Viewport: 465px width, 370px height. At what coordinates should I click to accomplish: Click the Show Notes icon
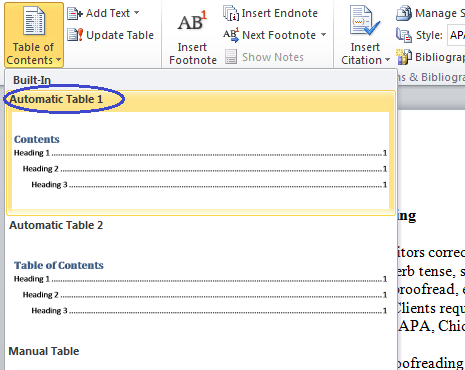(x=231, y=57)
